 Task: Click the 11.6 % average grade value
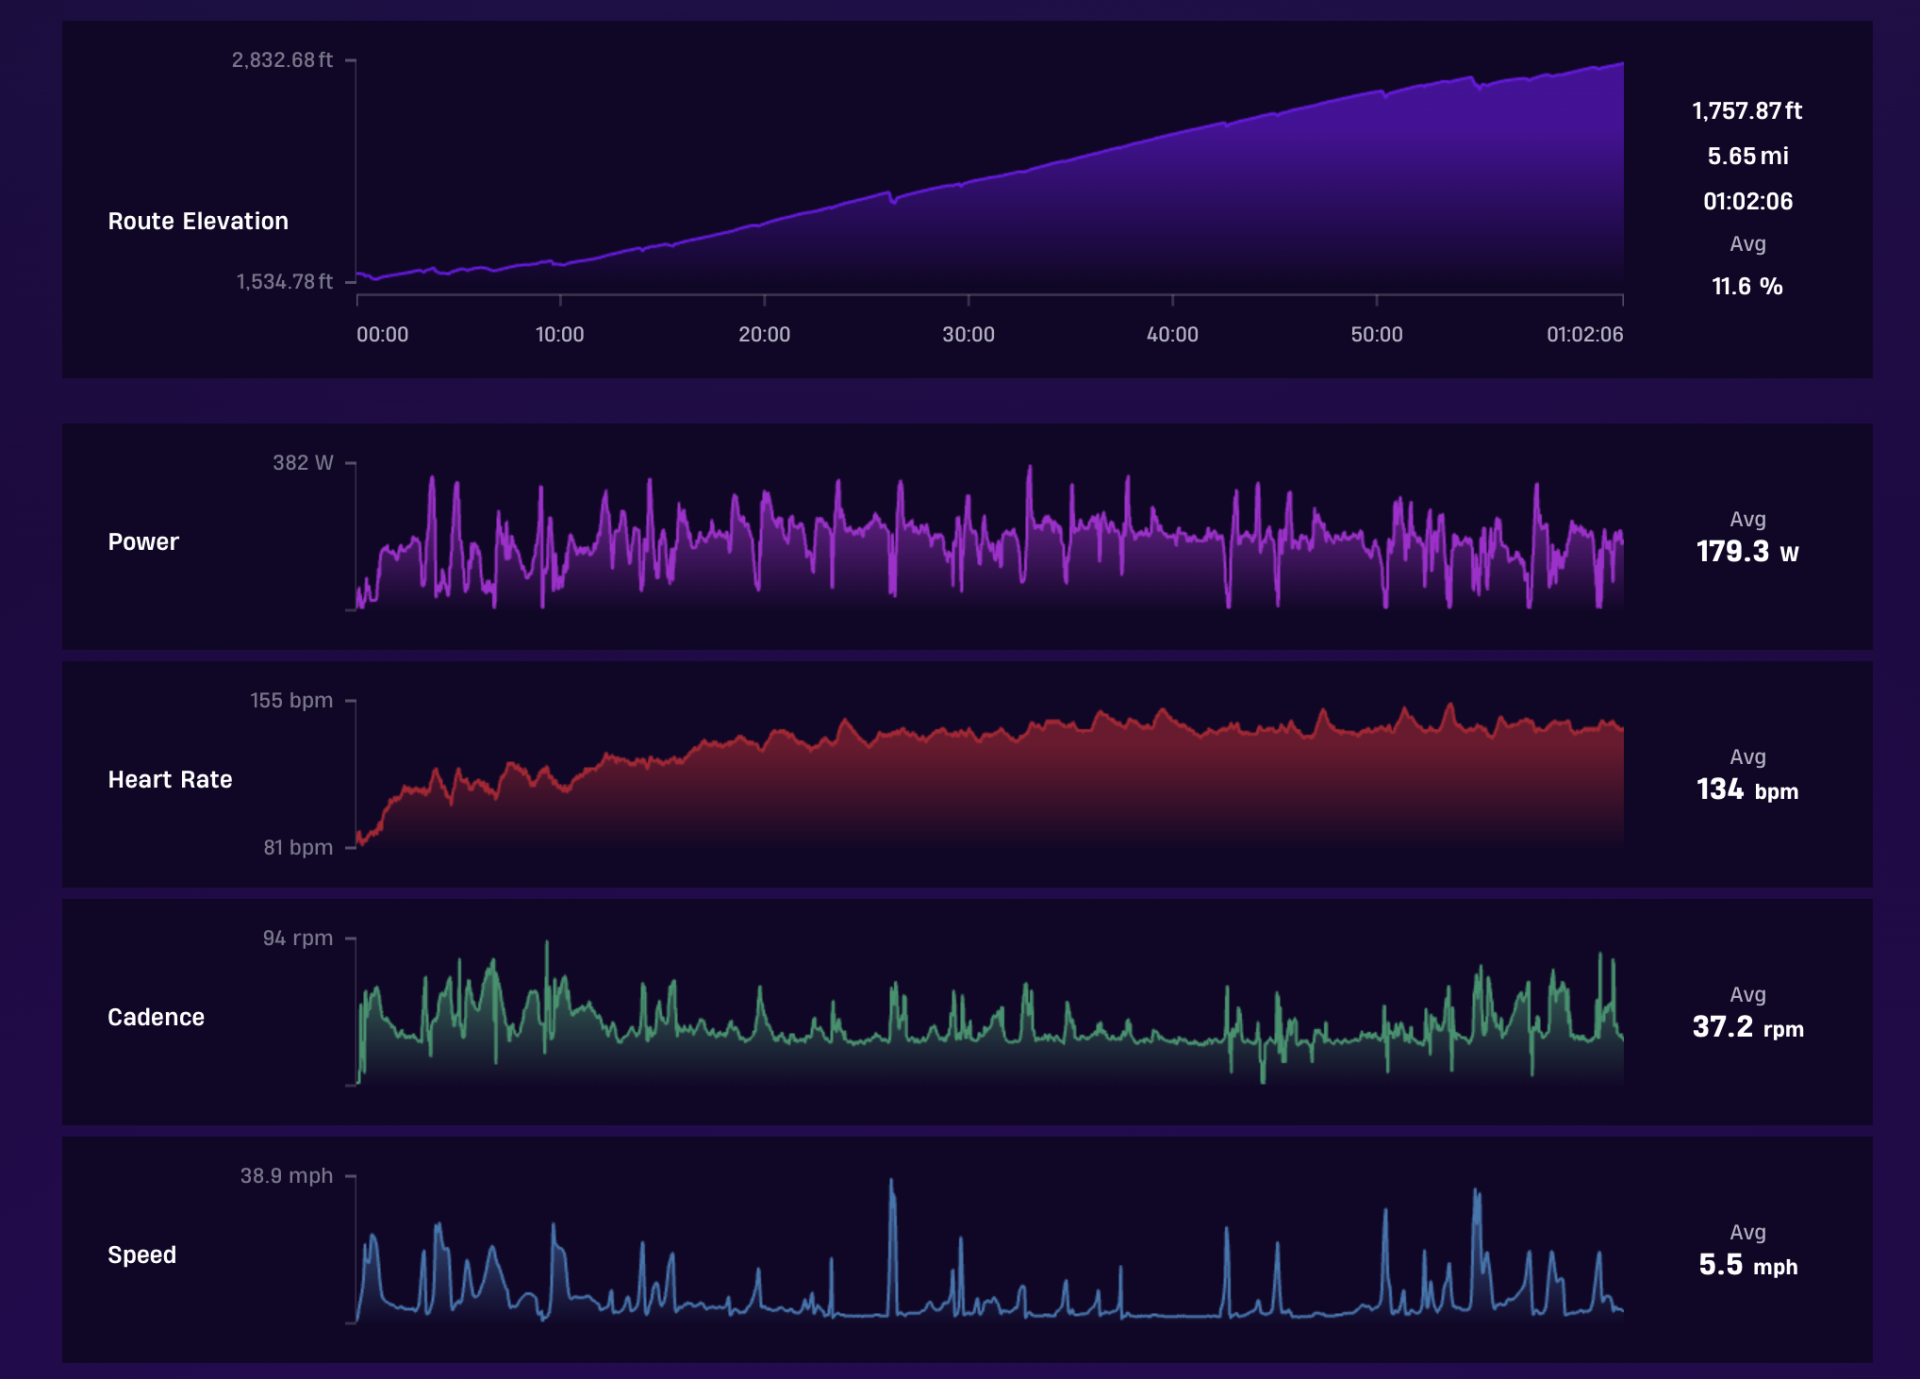click(1747, 287)
